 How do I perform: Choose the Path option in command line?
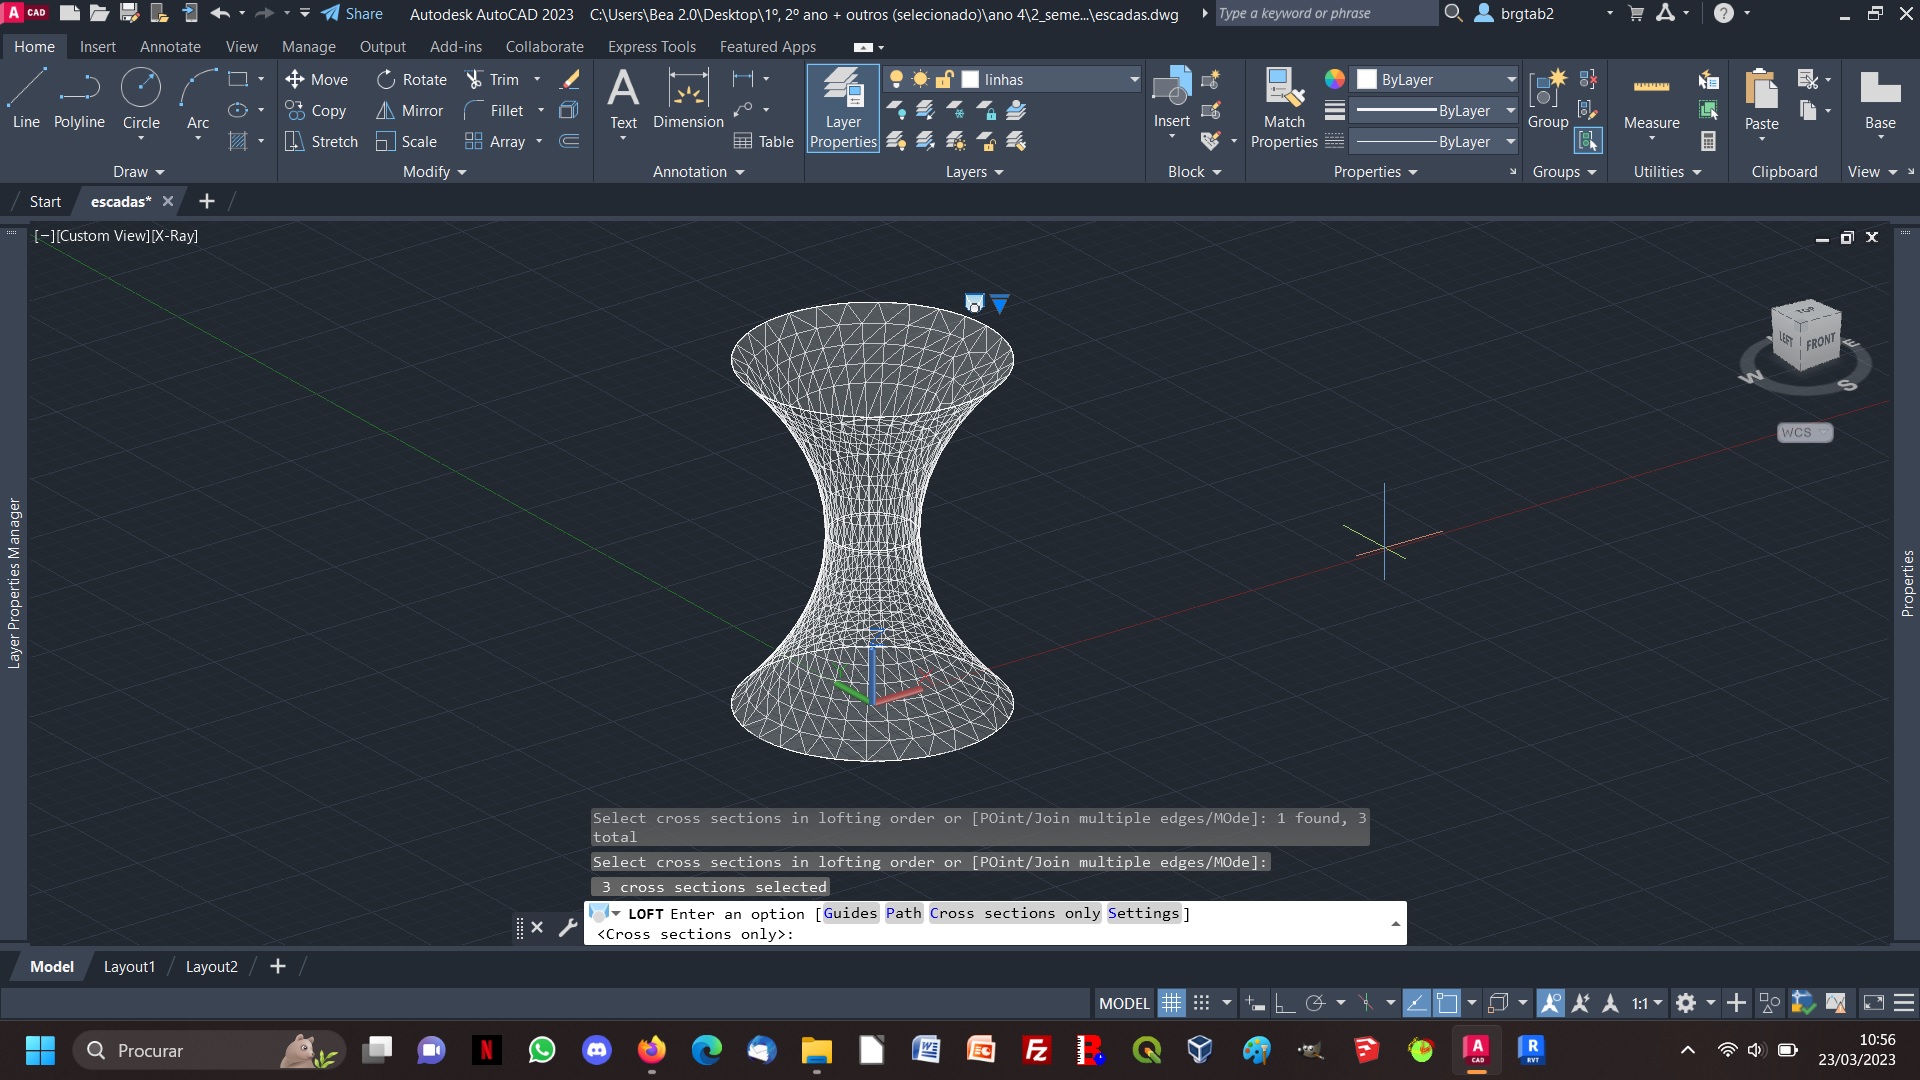click(903, 913)
